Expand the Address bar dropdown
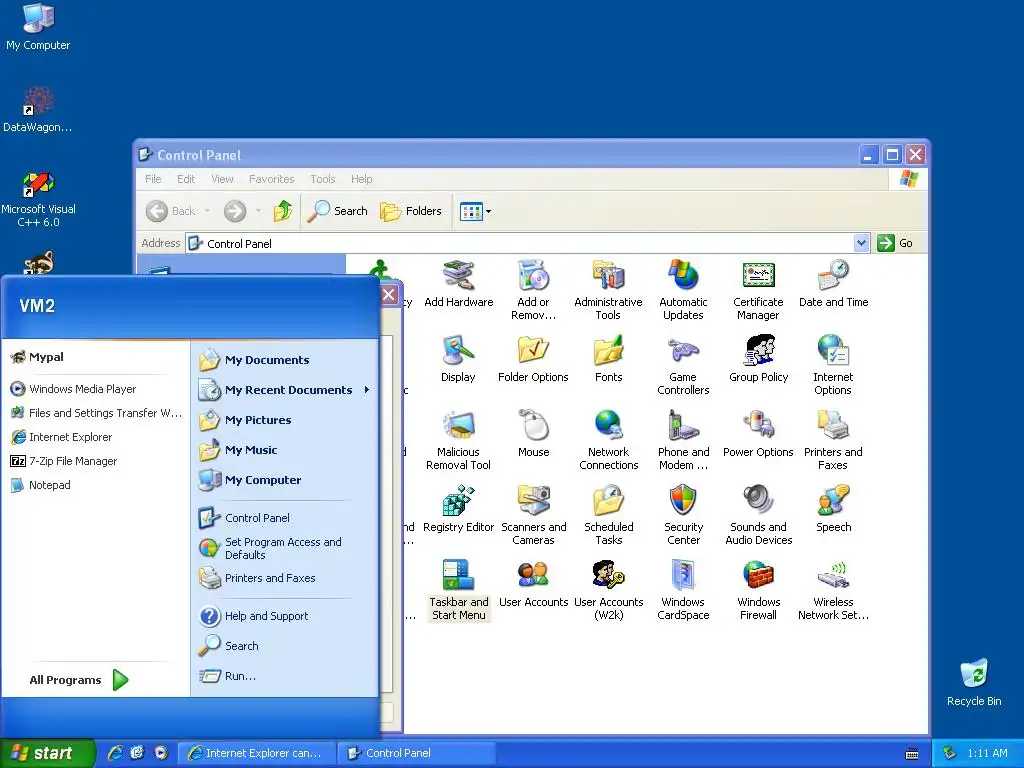 point(861,243)
